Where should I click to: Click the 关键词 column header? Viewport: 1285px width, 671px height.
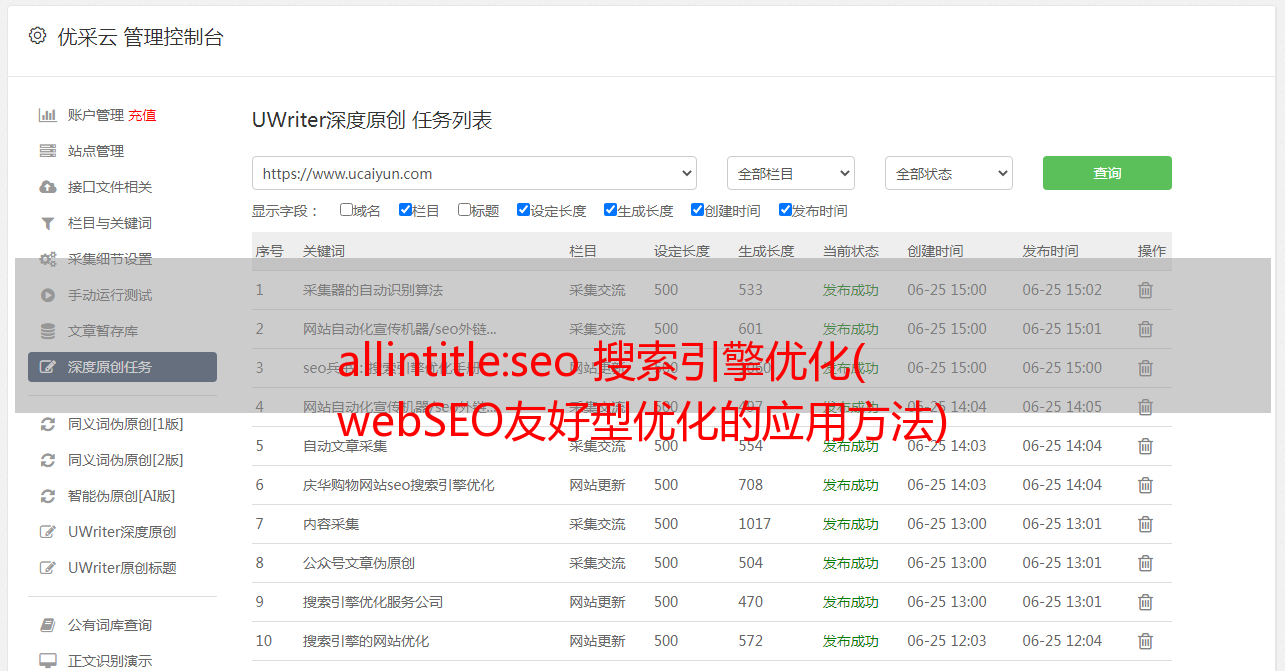[x=324, y=251]
